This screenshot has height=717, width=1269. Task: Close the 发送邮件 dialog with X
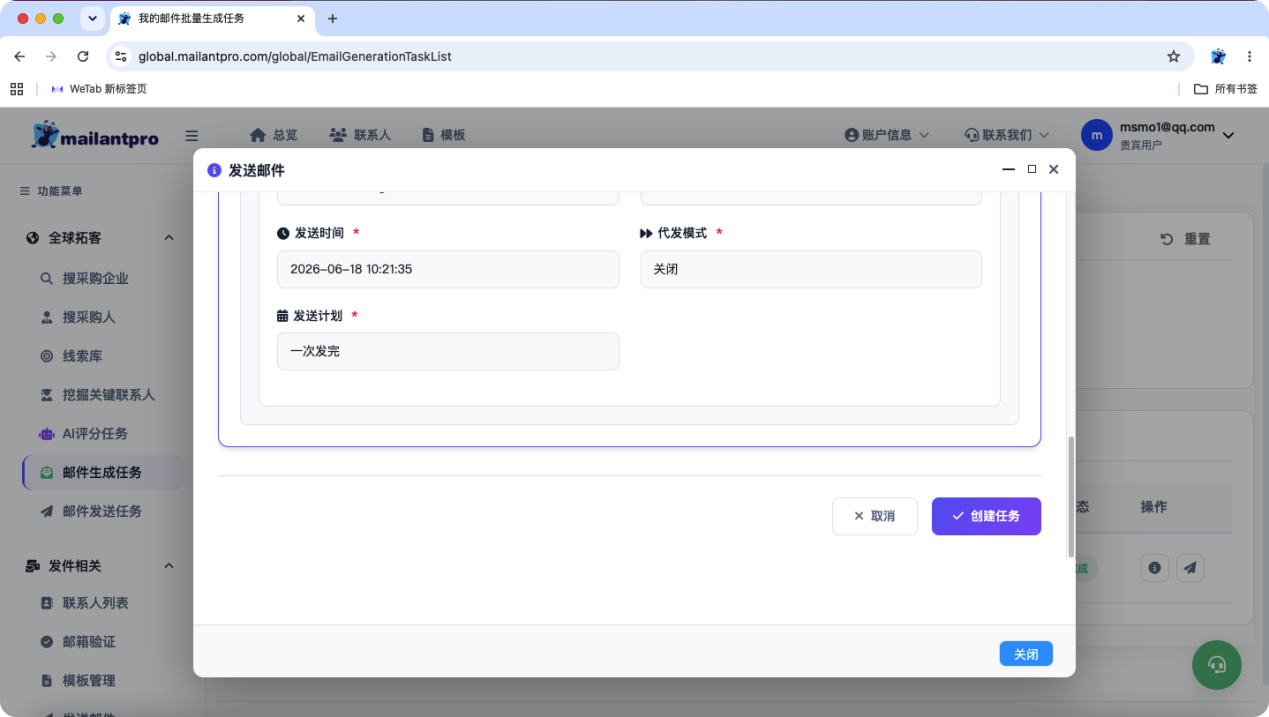coord(1053,170)
